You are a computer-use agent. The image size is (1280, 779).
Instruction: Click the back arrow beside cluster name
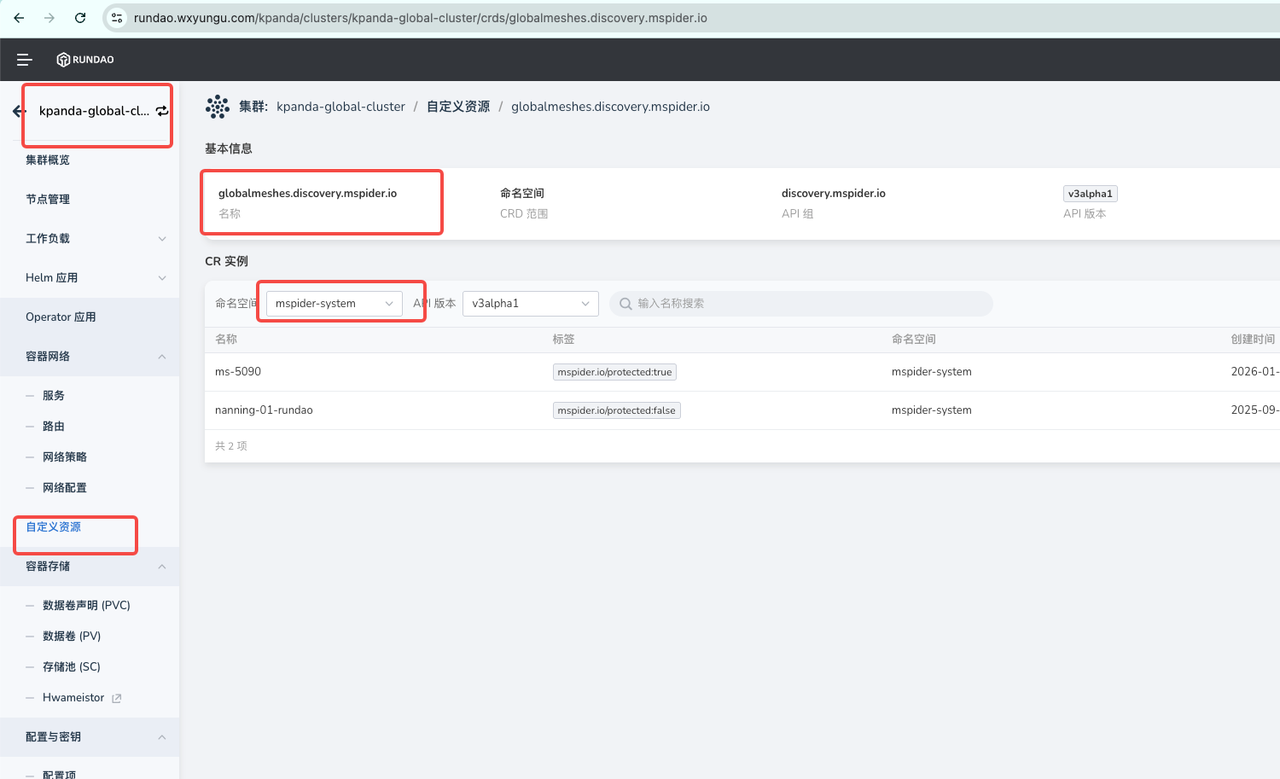(18, 111)
